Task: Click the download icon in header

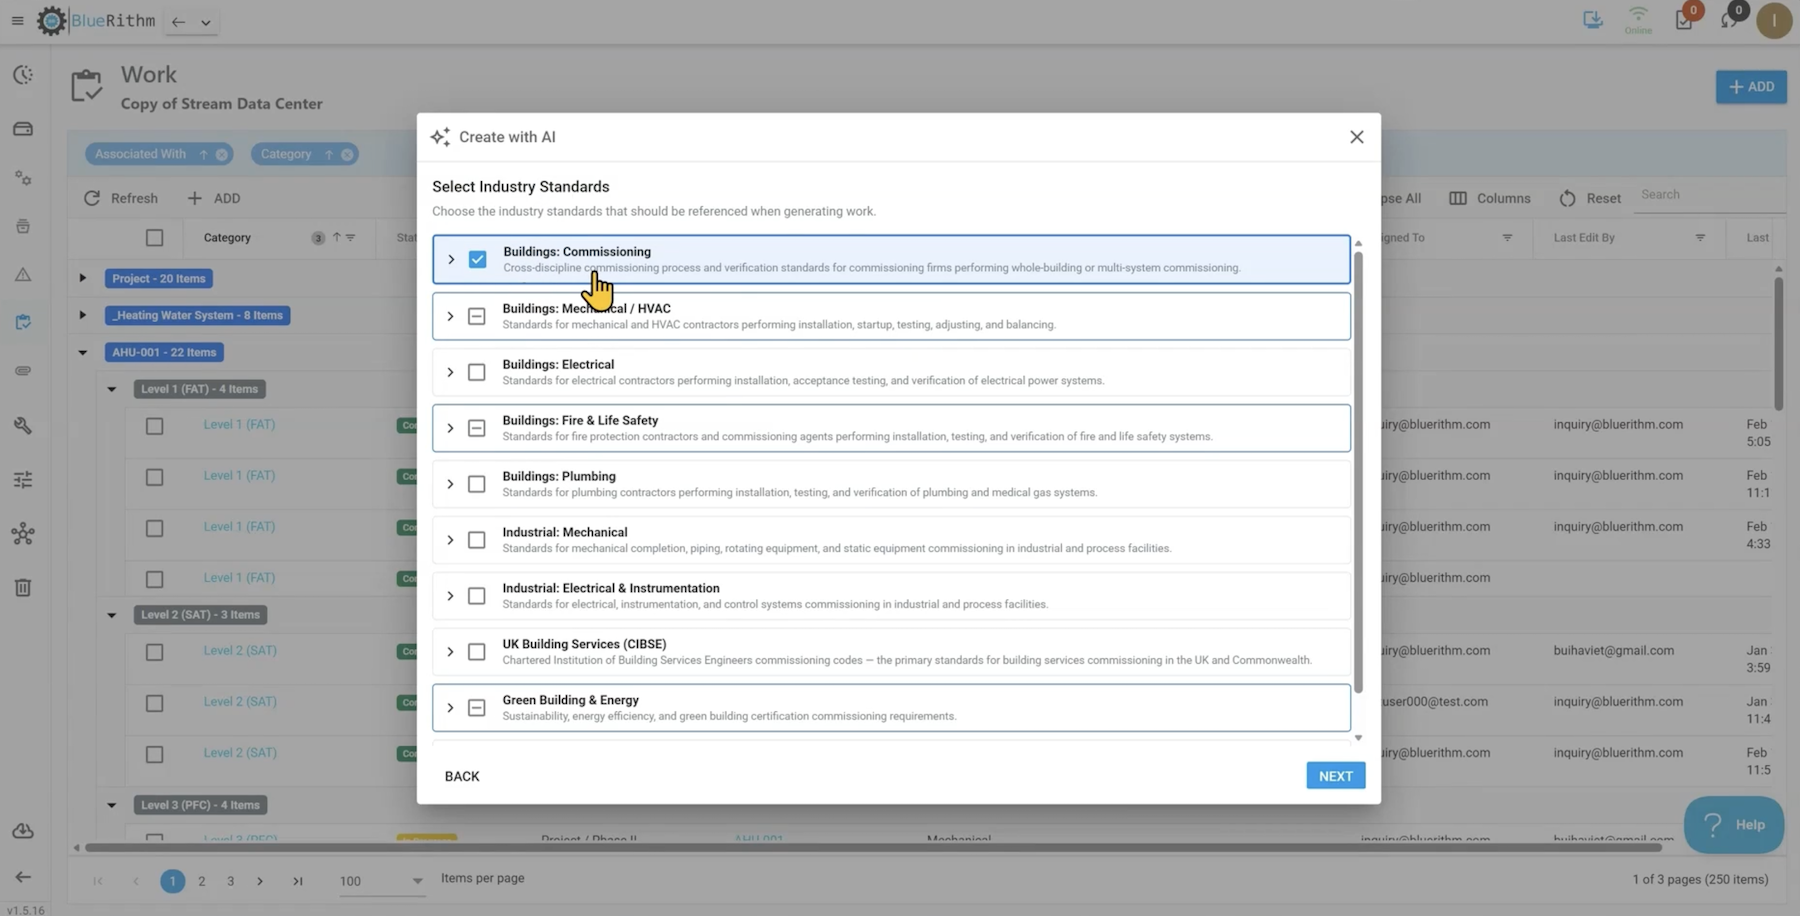Action: click(1593, 20)
